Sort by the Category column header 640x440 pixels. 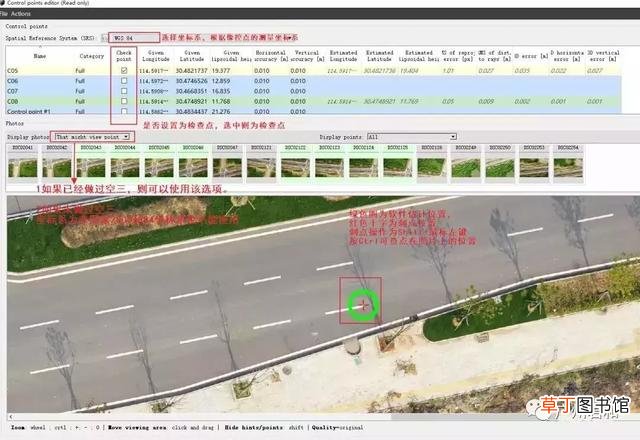(x=92, y=56)
